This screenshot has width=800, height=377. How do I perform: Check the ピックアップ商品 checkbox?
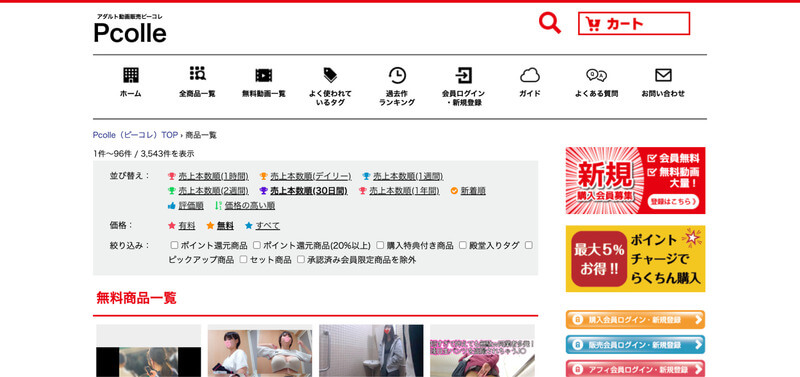(529, 245)
